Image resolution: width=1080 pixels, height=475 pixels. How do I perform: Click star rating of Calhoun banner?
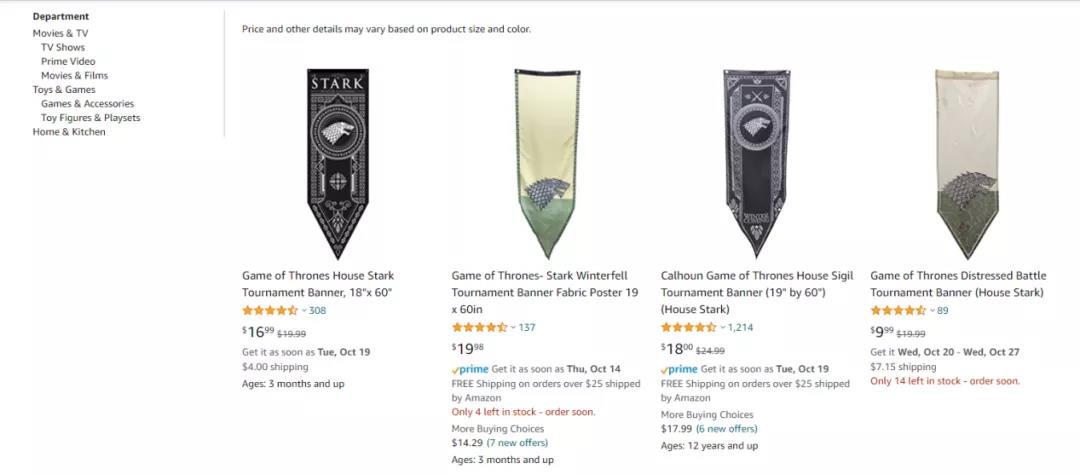pos(689,328)
